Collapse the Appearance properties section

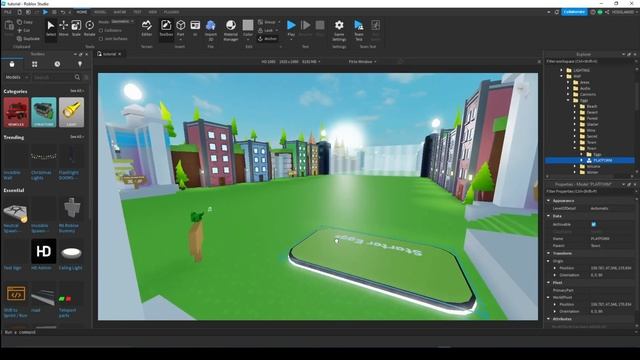[x=549, y=201]
